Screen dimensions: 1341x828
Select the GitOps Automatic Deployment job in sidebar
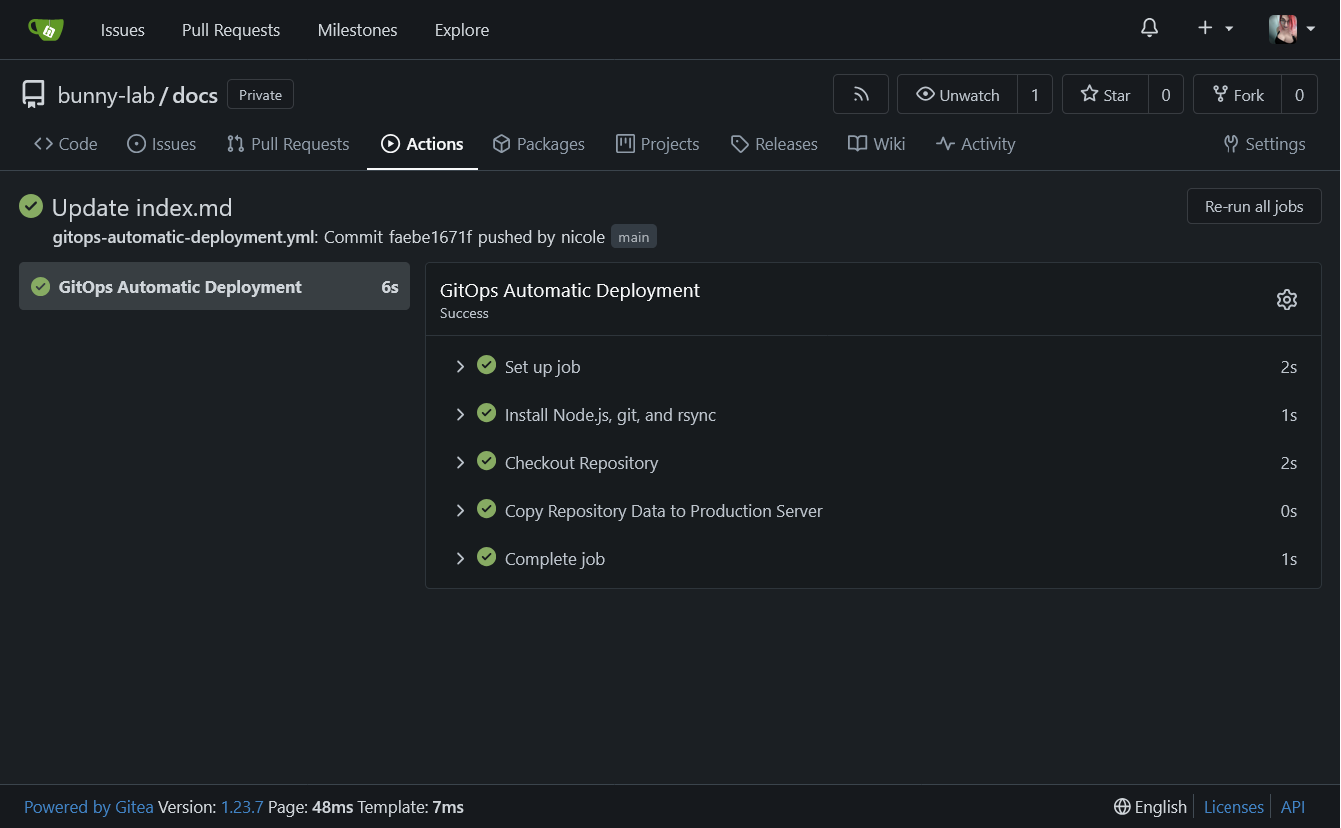coord(180,286)
